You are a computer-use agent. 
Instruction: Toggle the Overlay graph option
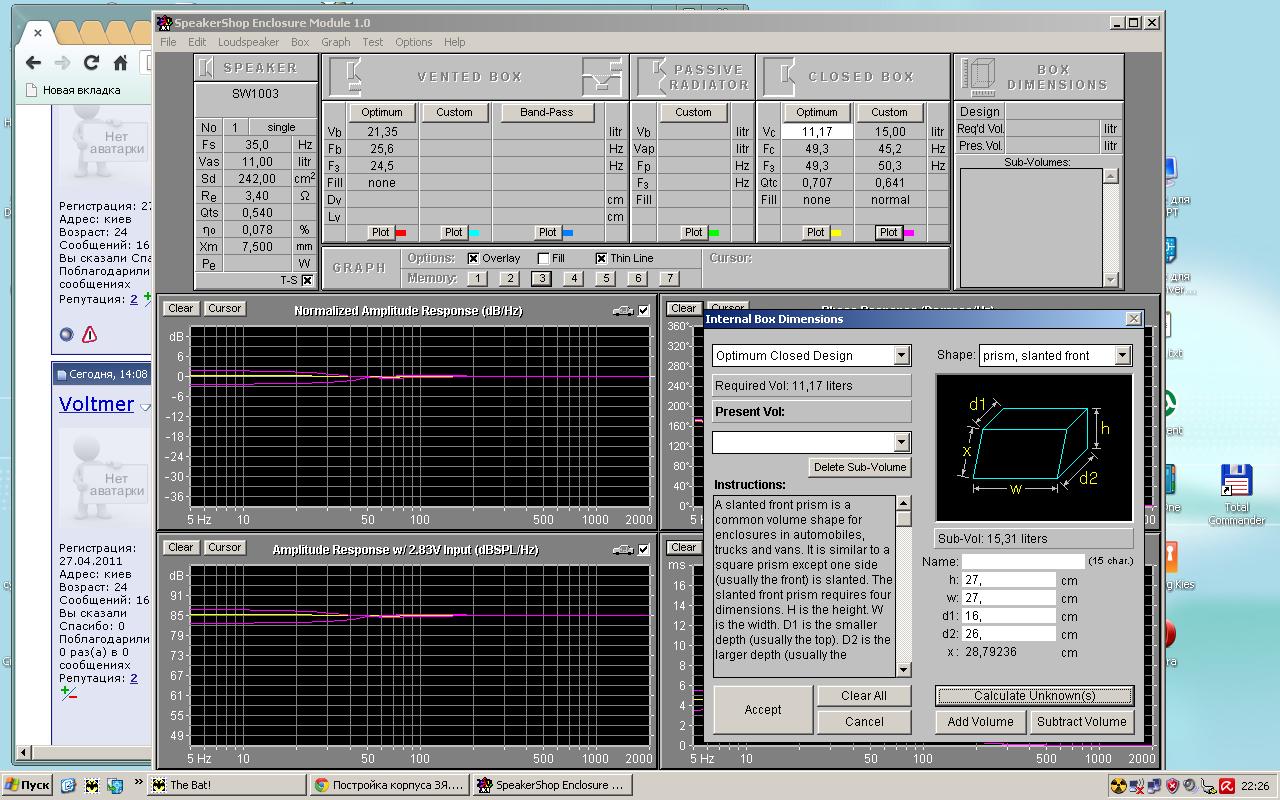tap(474, 258)
